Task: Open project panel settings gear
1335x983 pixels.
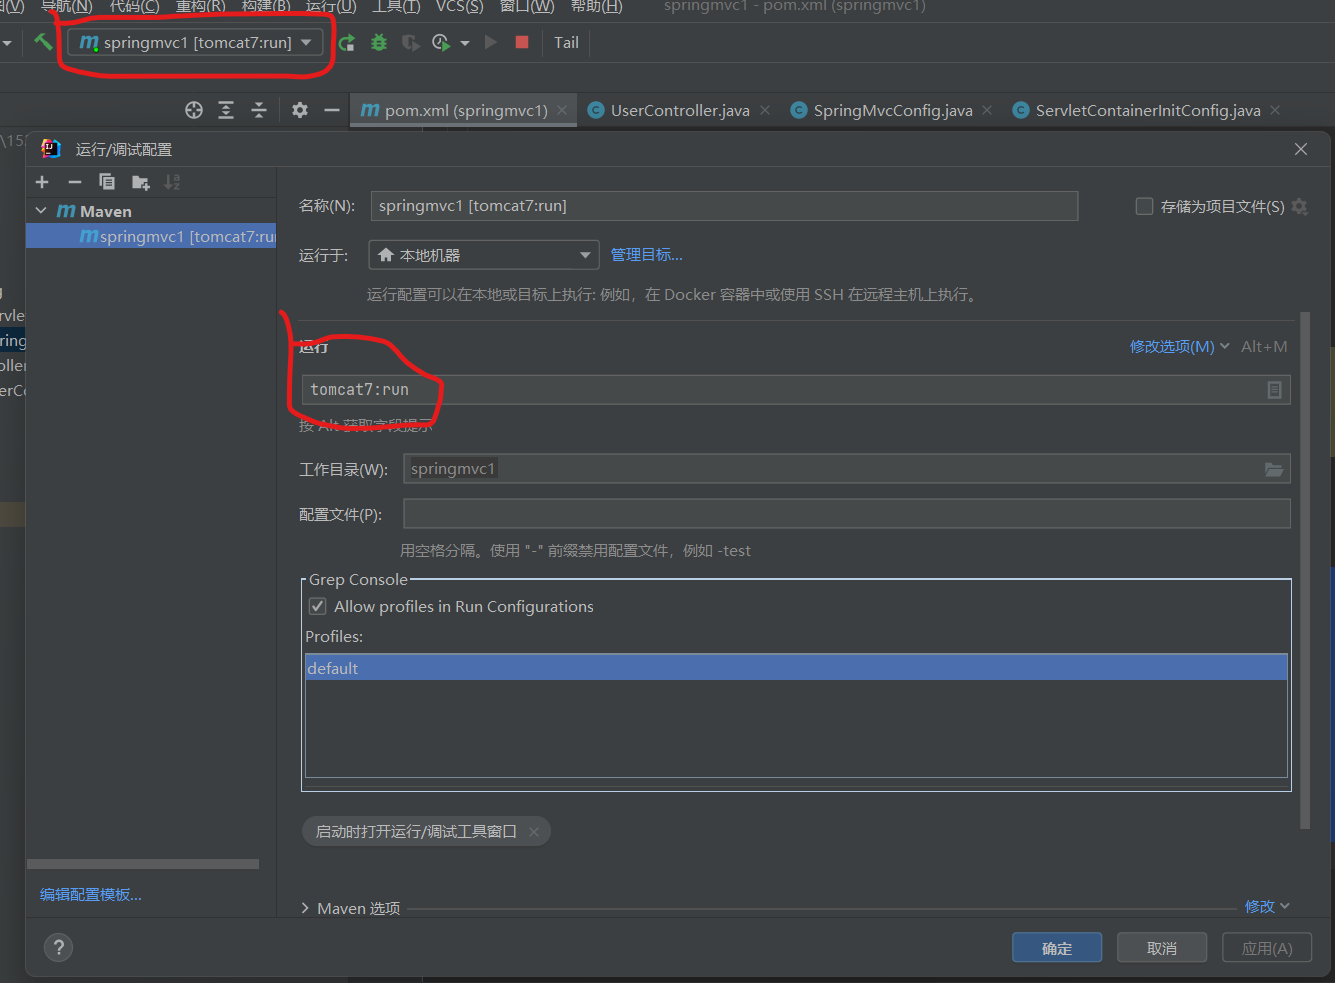Action: [300, 110]
